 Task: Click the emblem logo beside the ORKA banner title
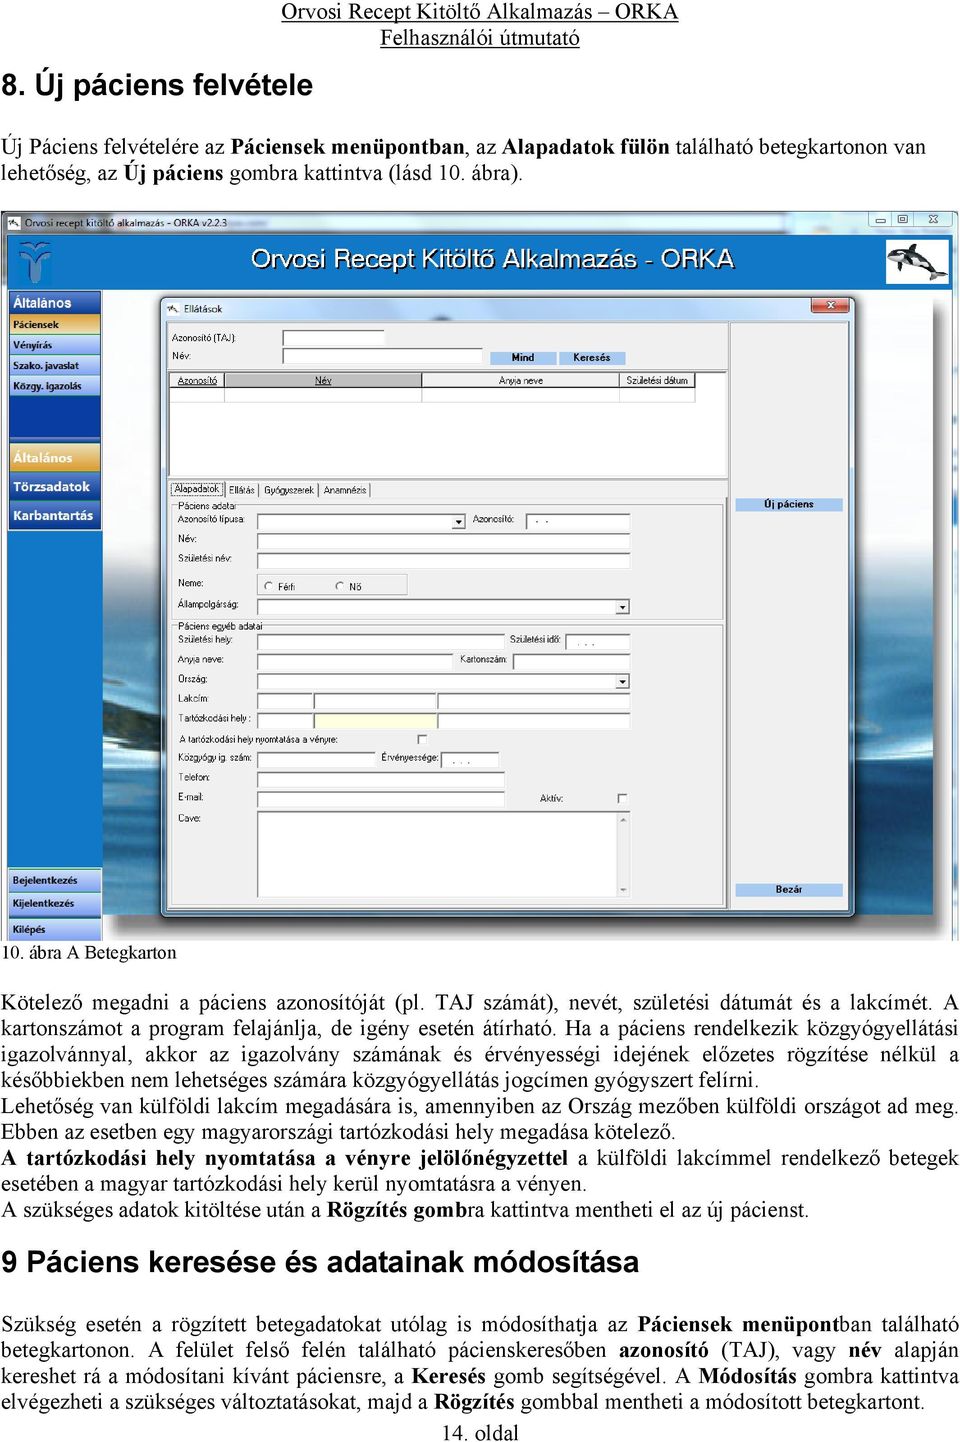(x=35, y=262)
